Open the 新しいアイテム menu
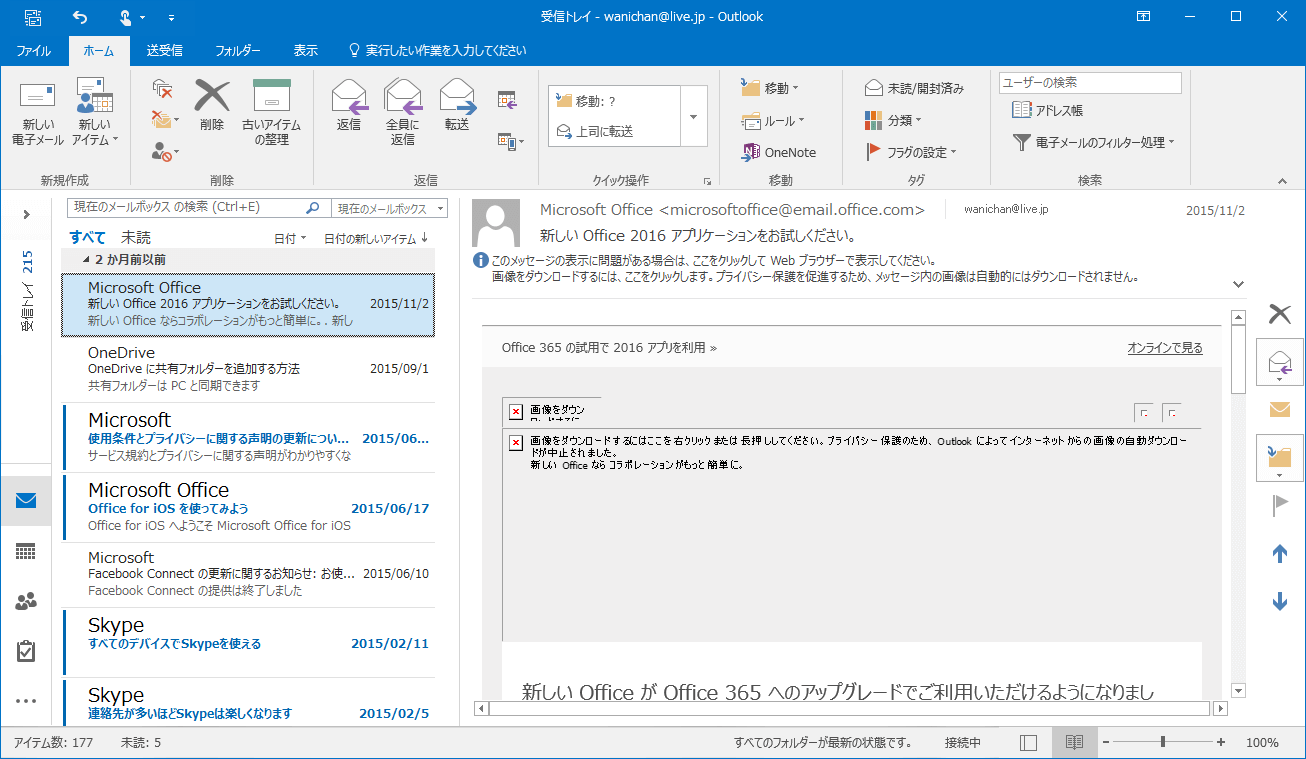Viewport: 1306px width, 759px height. tap(95, 114)
